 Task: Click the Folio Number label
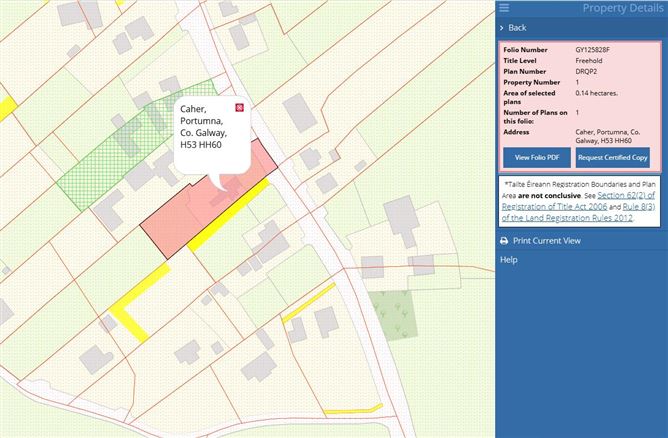click(x=525, y=50)
